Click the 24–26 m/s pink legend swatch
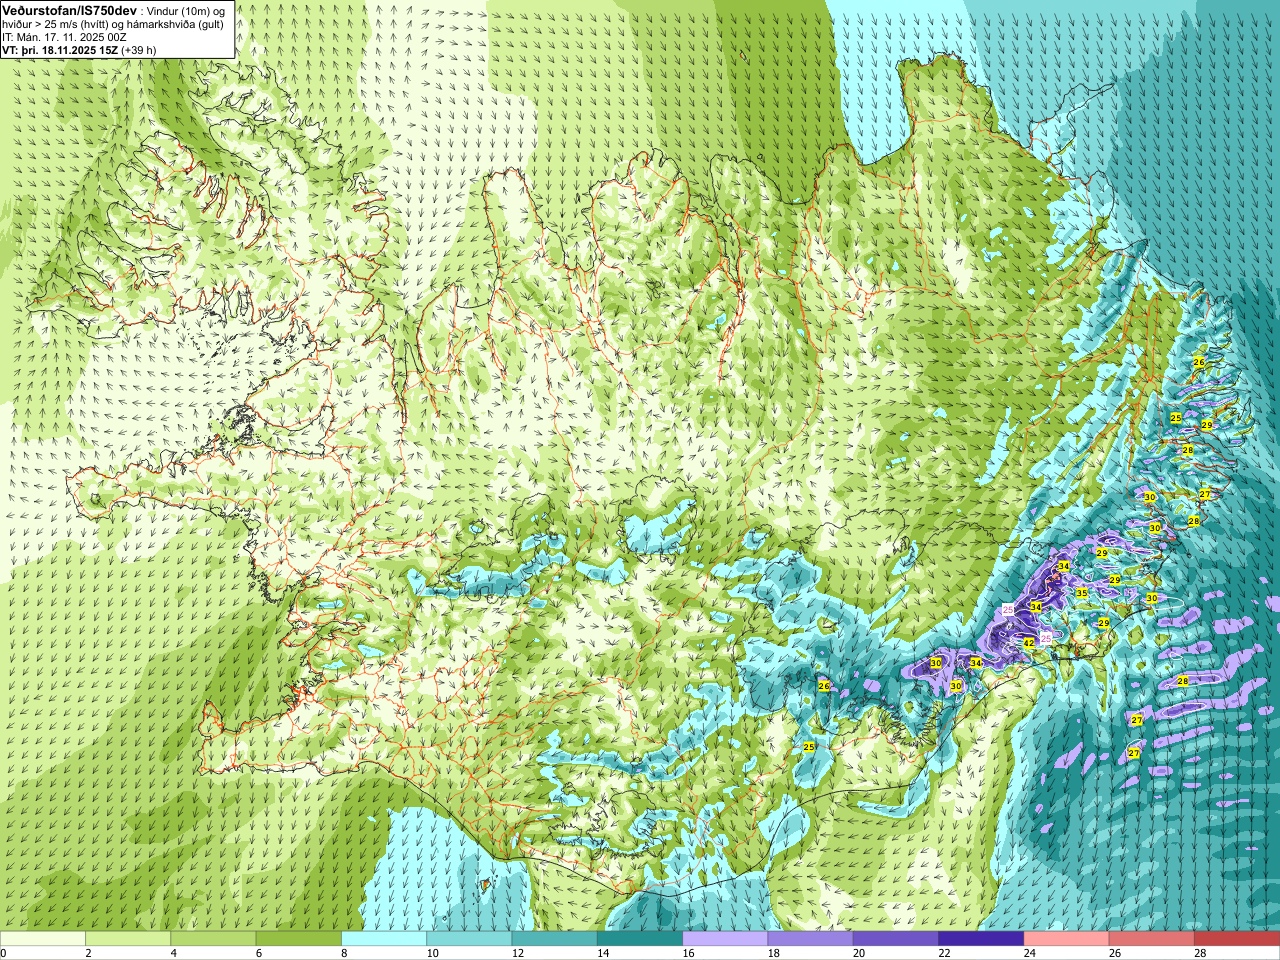The height and width of the screenshot is (960, 1280). 1067,939
